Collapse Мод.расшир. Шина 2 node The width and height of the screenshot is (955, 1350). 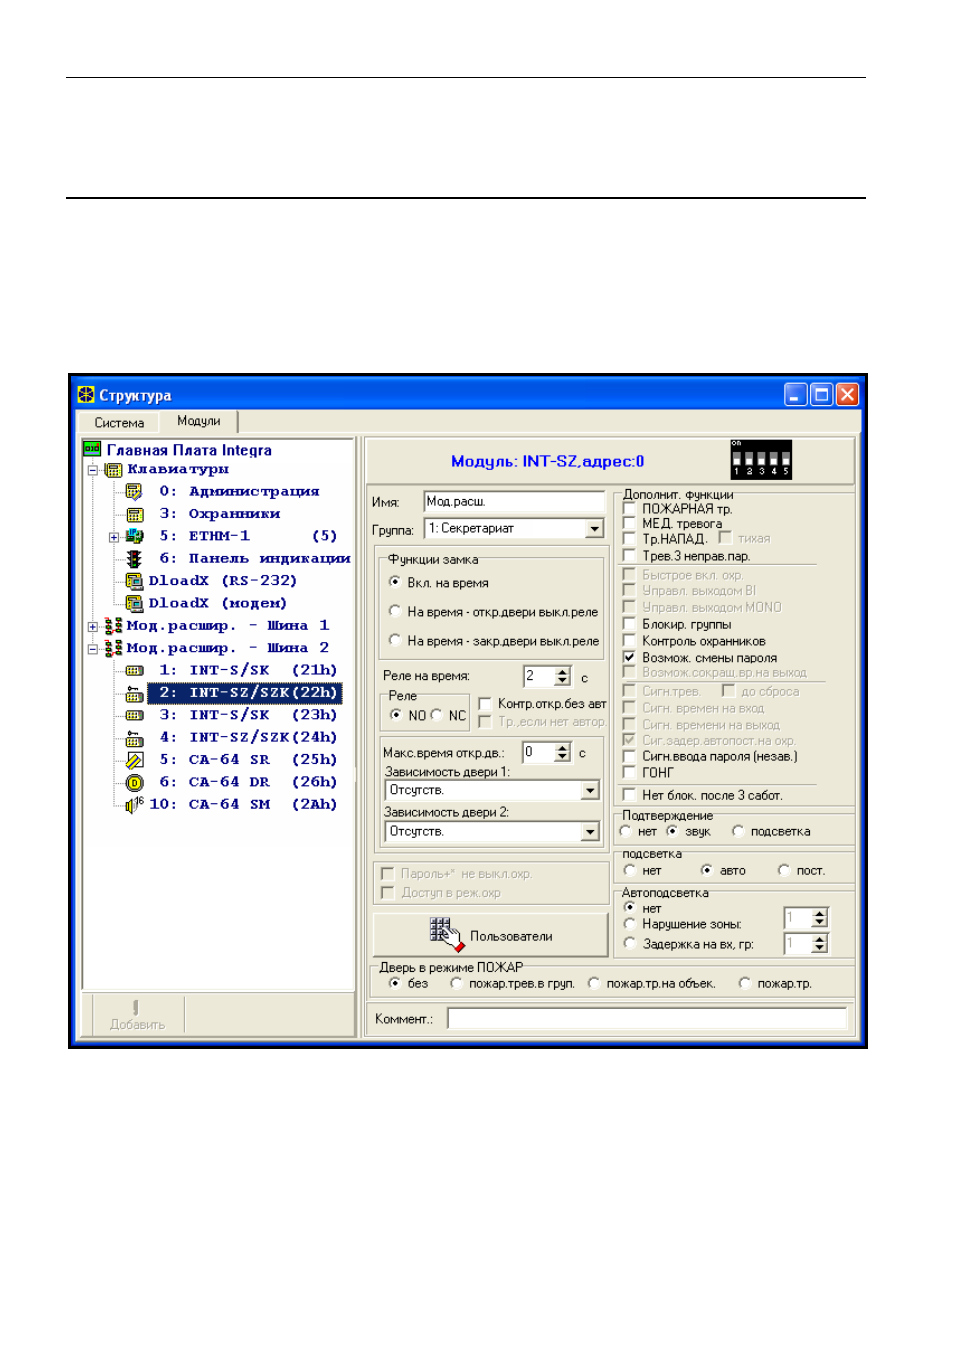coord(93,649)
